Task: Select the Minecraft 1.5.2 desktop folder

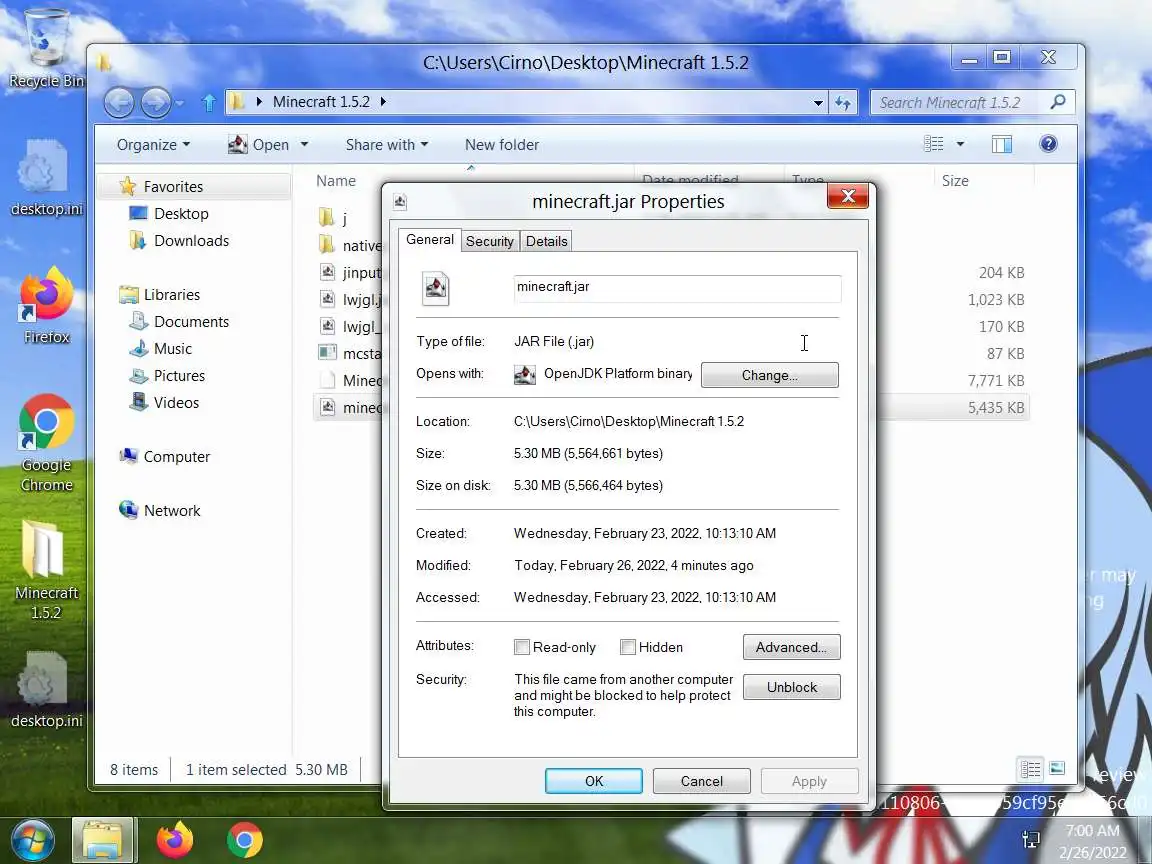Action: click(46, 569)
